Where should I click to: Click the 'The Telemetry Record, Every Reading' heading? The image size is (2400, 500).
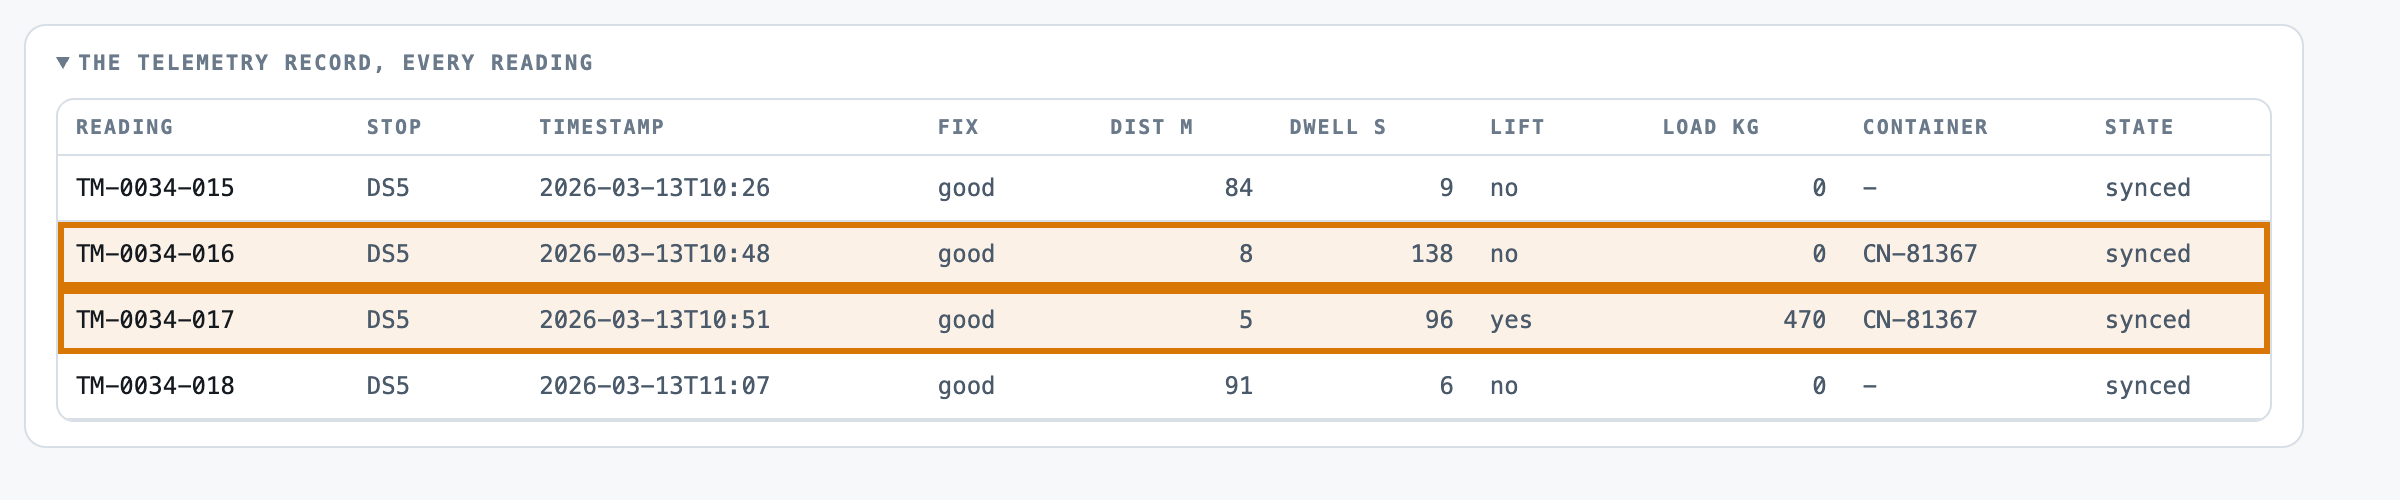click(x=335, y=63)
